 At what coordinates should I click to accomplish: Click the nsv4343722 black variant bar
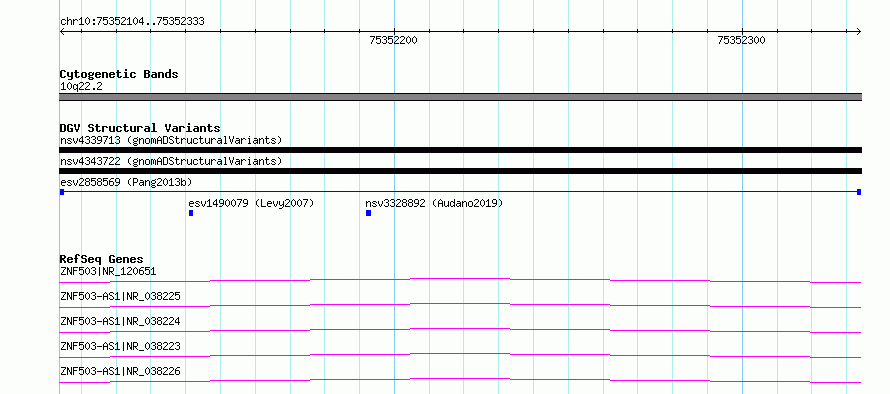coord(460,171)
